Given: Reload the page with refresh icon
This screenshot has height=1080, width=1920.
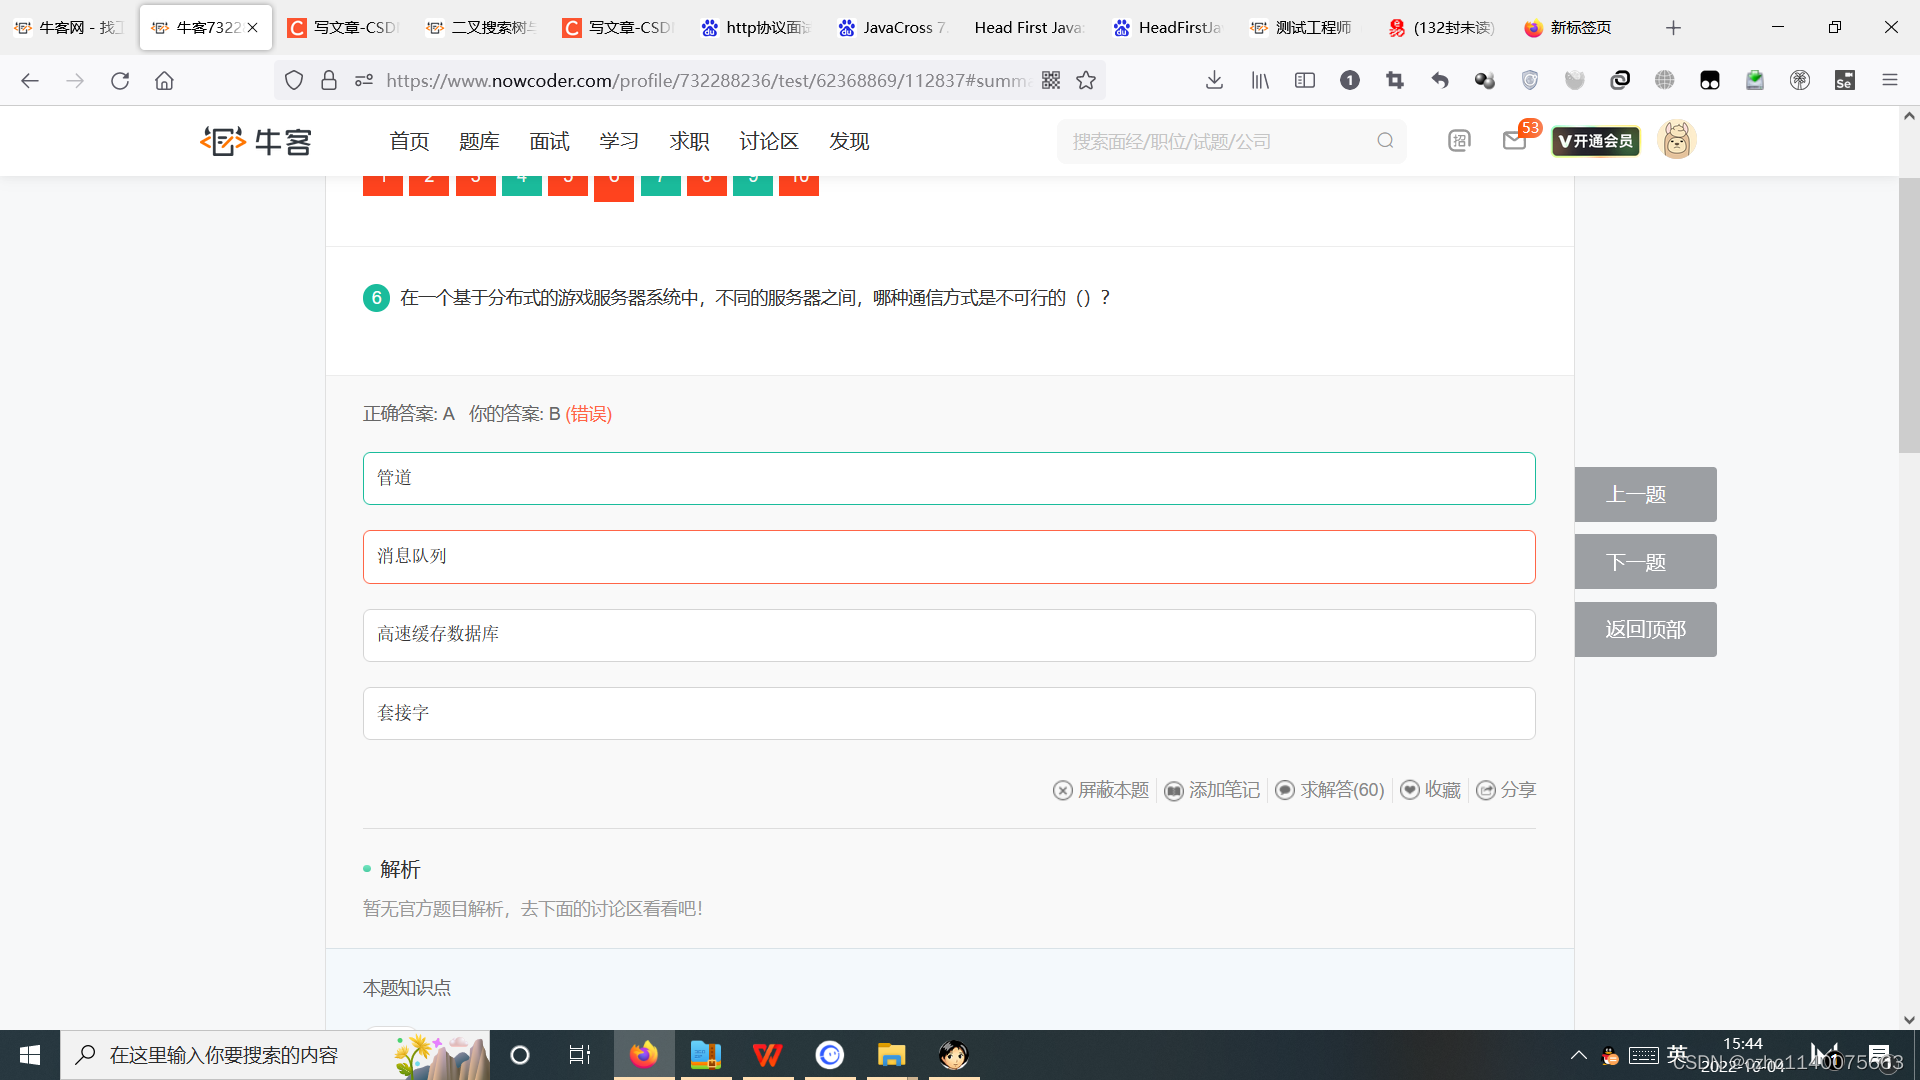Looking at the screenshot, I should pyautogui.click(x=120, y=80).
